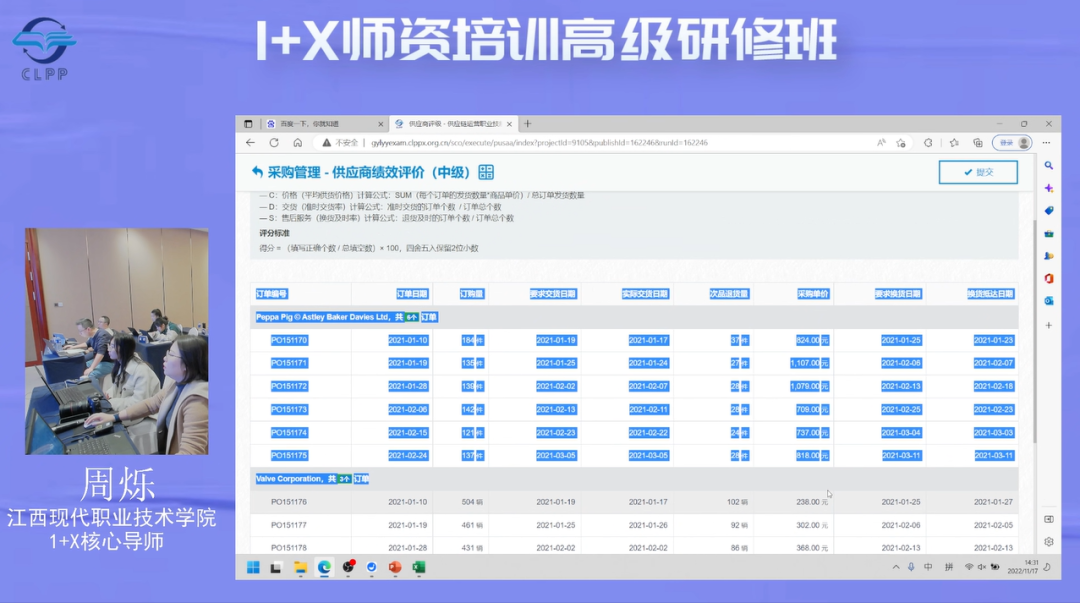Open the Edge settings menu via the ellipsis
Screen dimensions: 1080x603
point(1046,142)
